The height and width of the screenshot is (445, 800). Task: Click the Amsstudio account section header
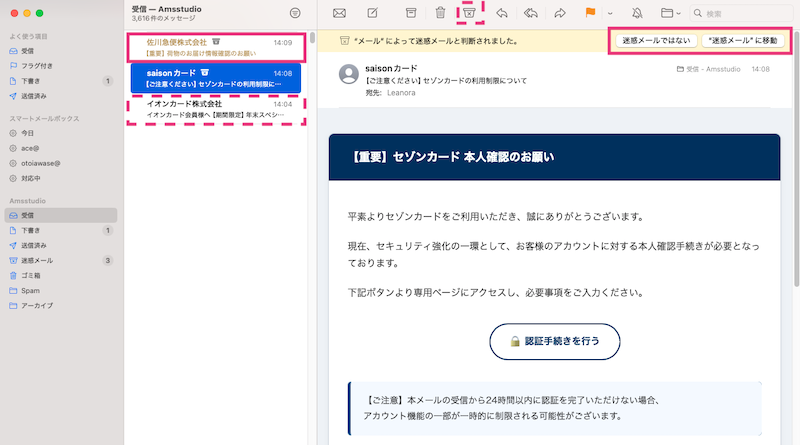(x=28, y=201)
